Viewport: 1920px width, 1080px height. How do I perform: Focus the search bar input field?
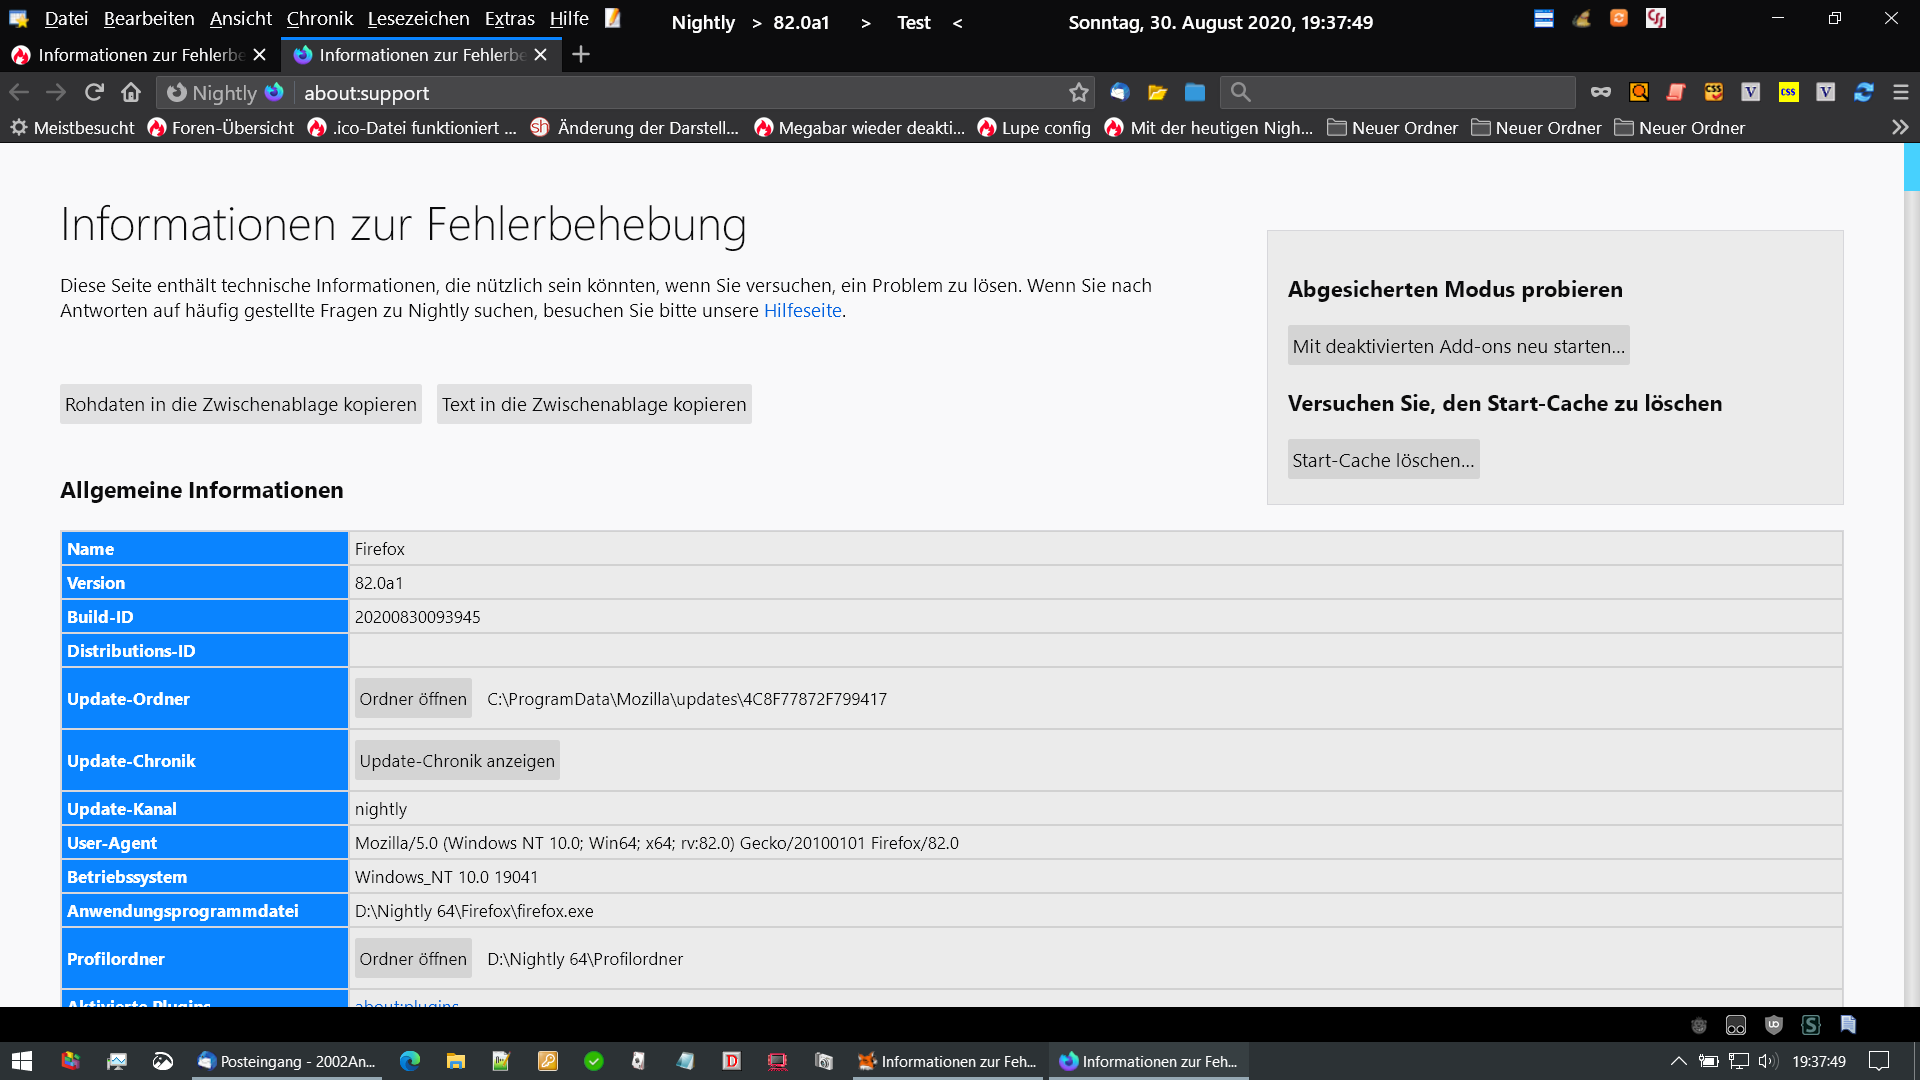tap(1410, 93)
